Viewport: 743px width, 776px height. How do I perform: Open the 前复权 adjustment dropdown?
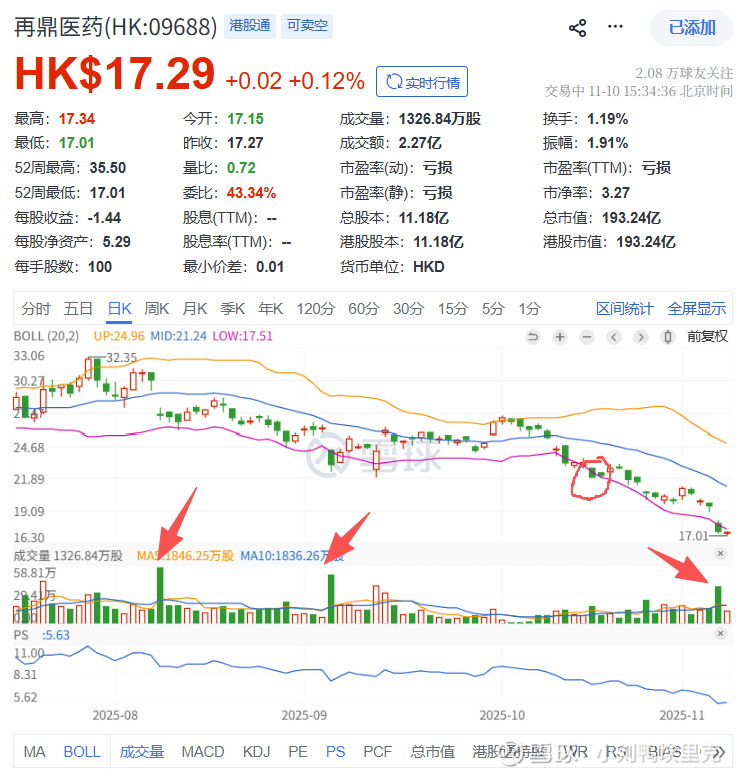pos(707,337)
